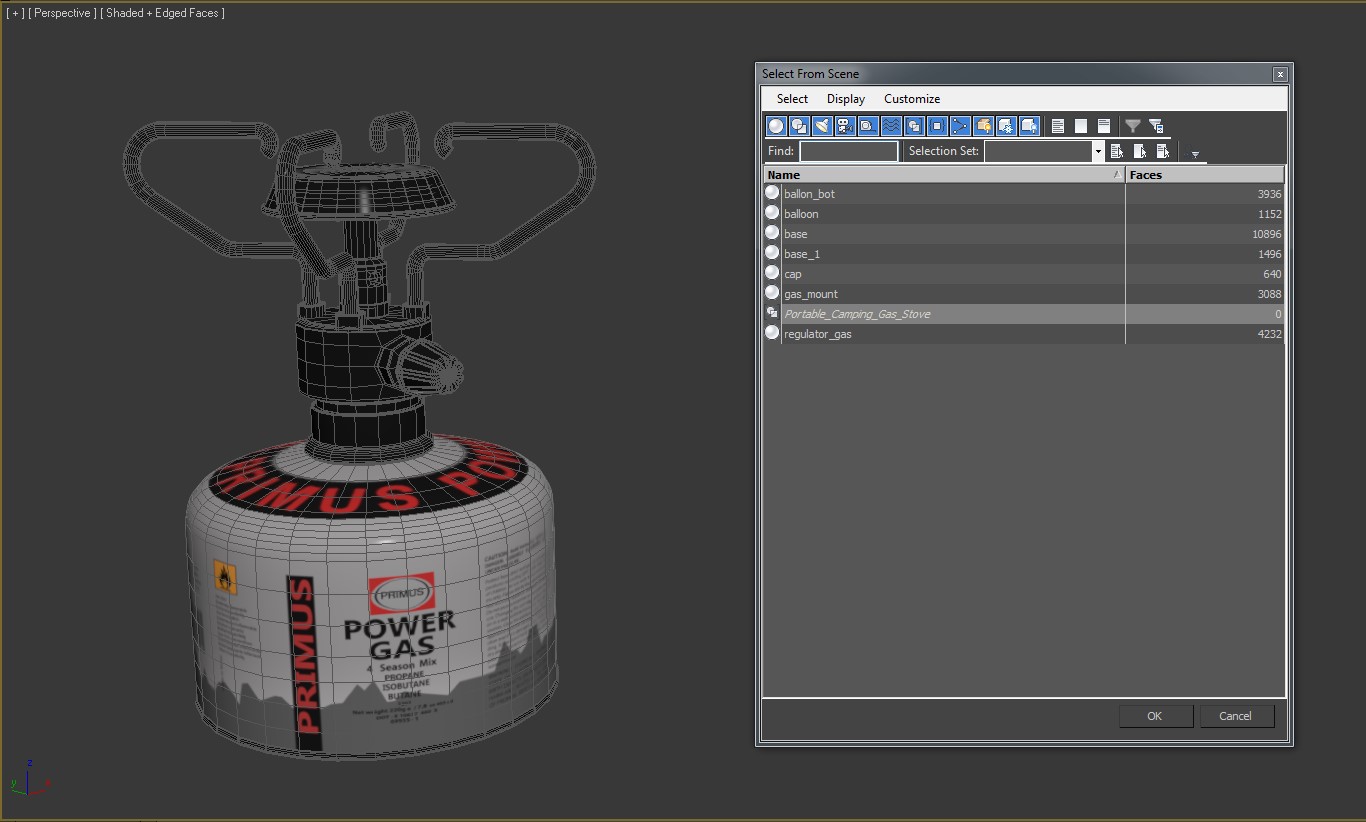1366x822 pixels.
Task: Toggle Display Lights filter icon
Action: coord(822,126)
